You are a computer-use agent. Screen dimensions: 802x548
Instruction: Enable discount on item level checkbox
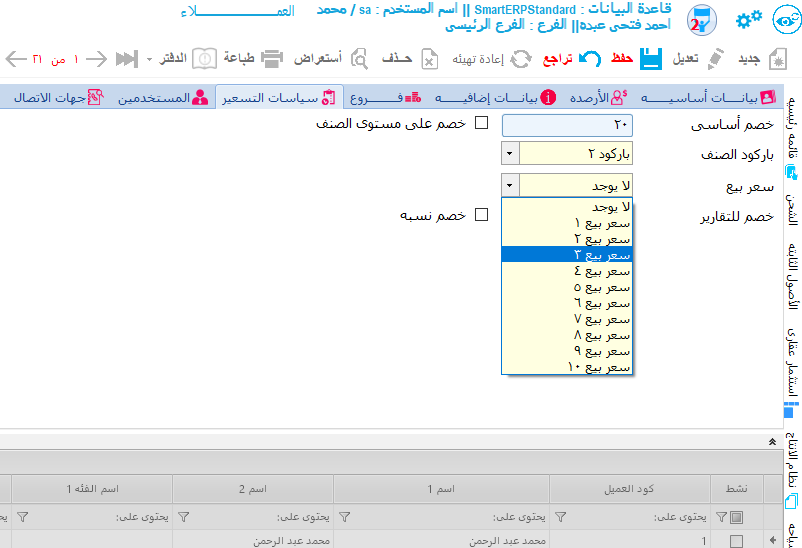click(x=481, y=123)
